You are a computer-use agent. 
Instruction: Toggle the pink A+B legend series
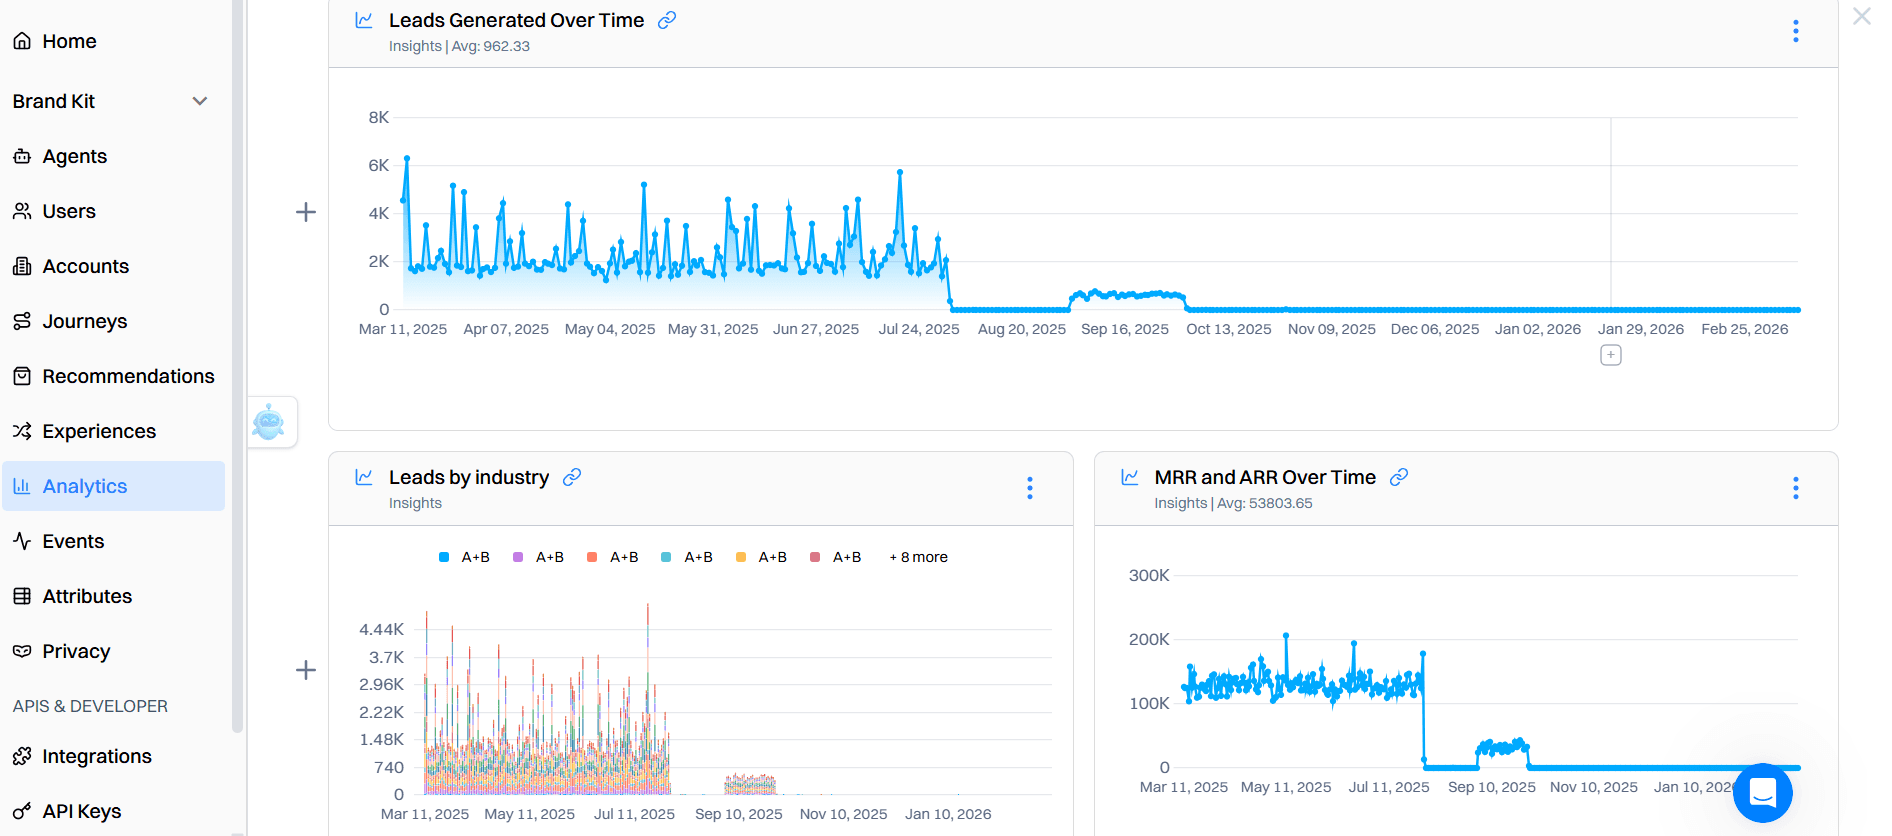(x=836, y=557)
